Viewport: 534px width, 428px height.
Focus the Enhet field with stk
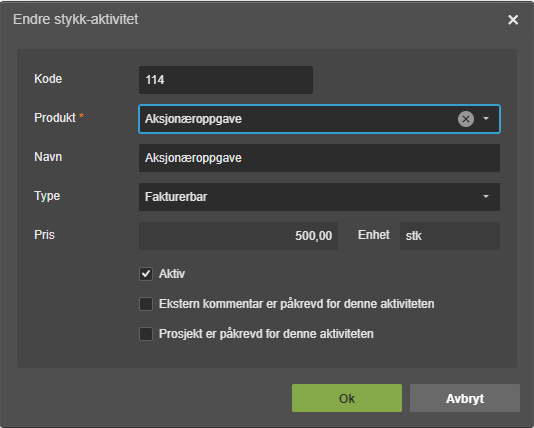(x=450, y=236)
